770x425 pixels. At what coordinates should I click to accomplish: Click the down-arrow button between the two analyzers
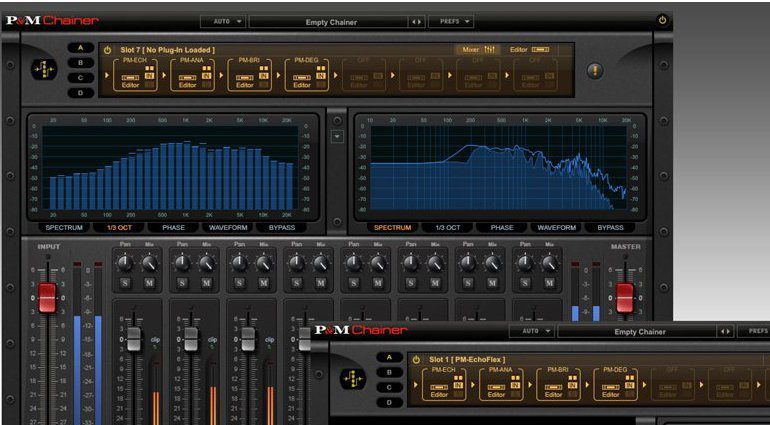337,136
